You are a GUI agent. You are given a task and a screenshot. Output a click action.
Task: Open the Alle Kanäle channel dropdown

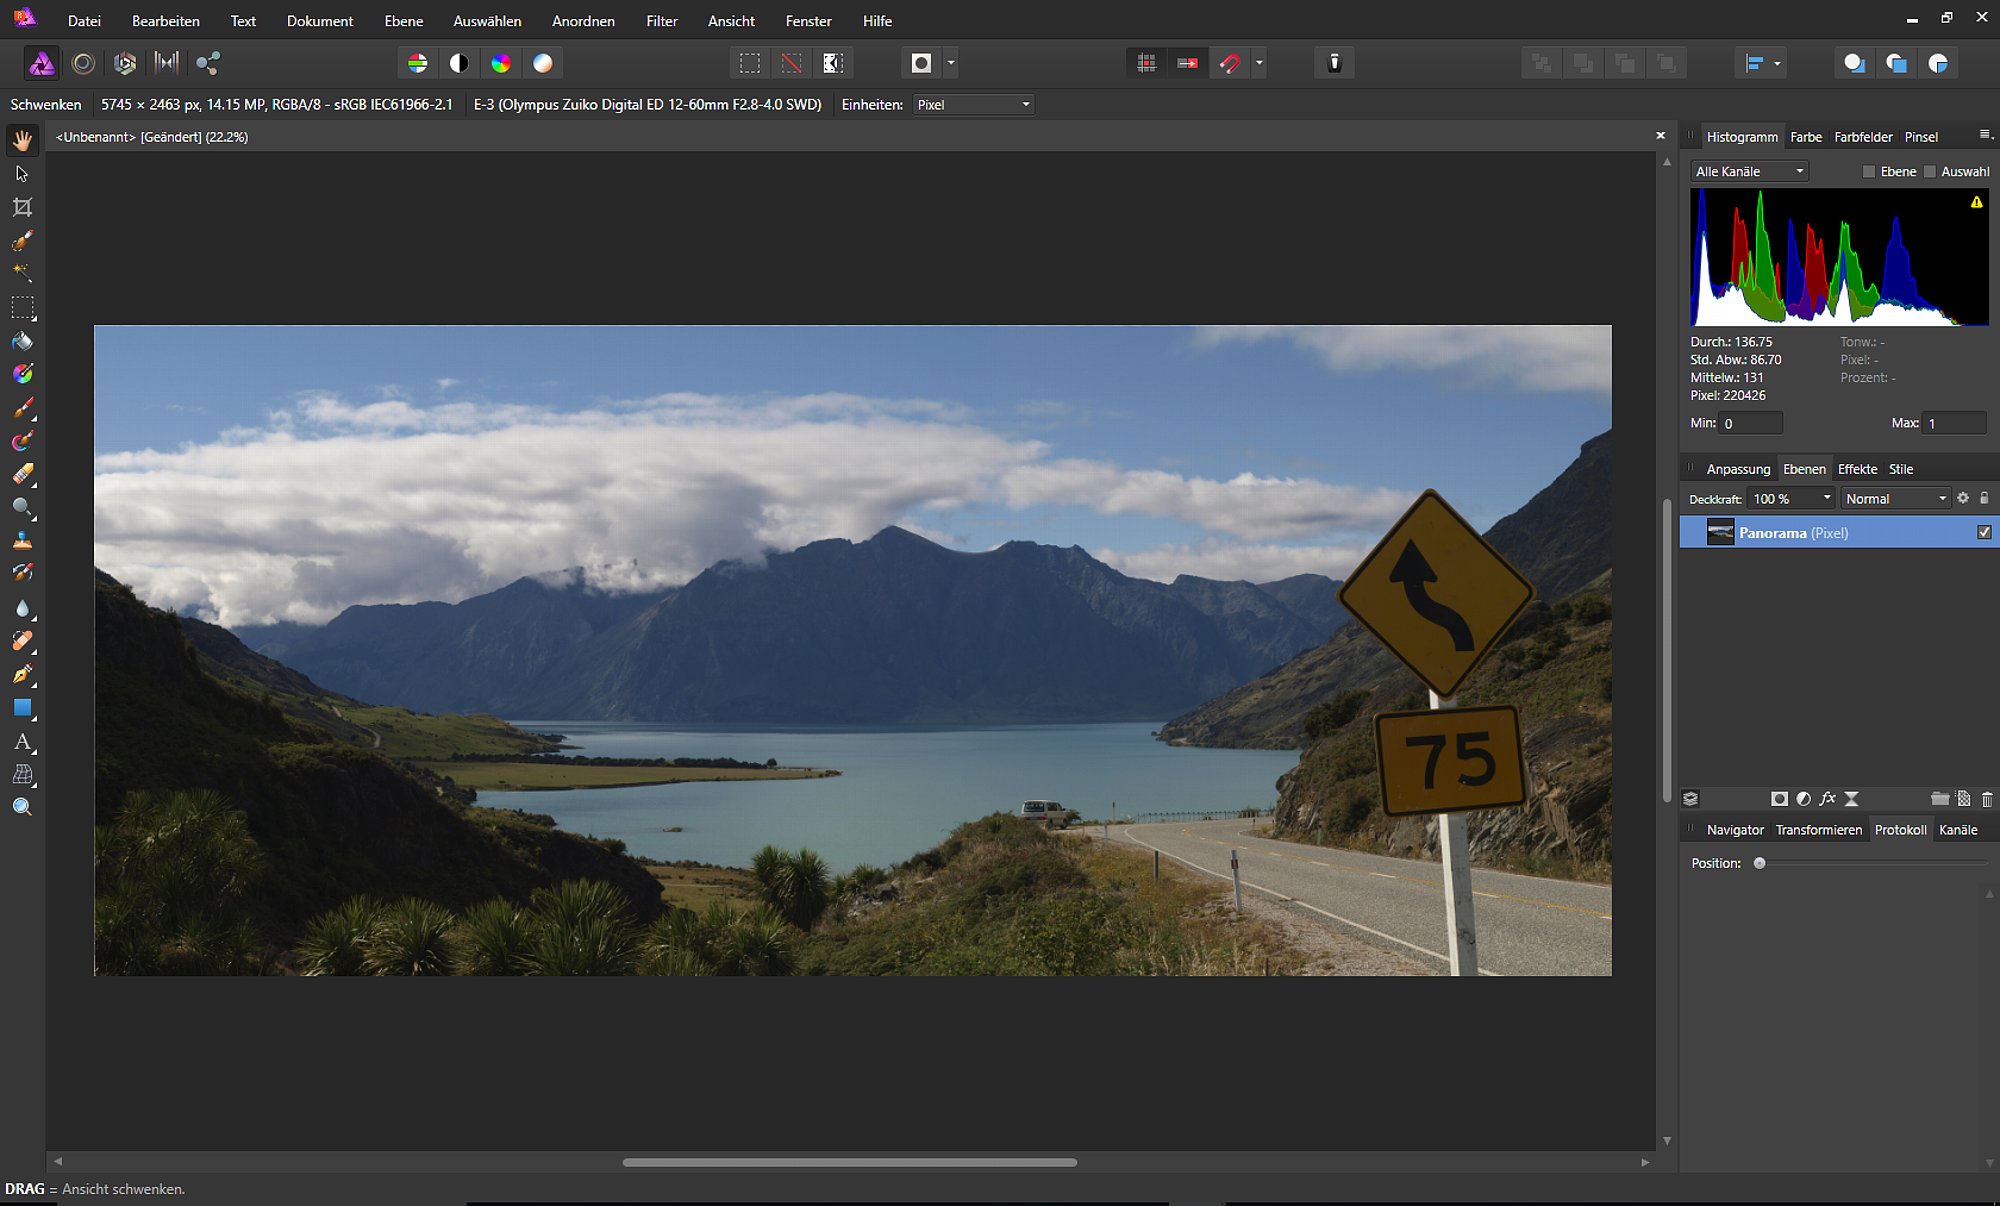(x=1749, y=172)
